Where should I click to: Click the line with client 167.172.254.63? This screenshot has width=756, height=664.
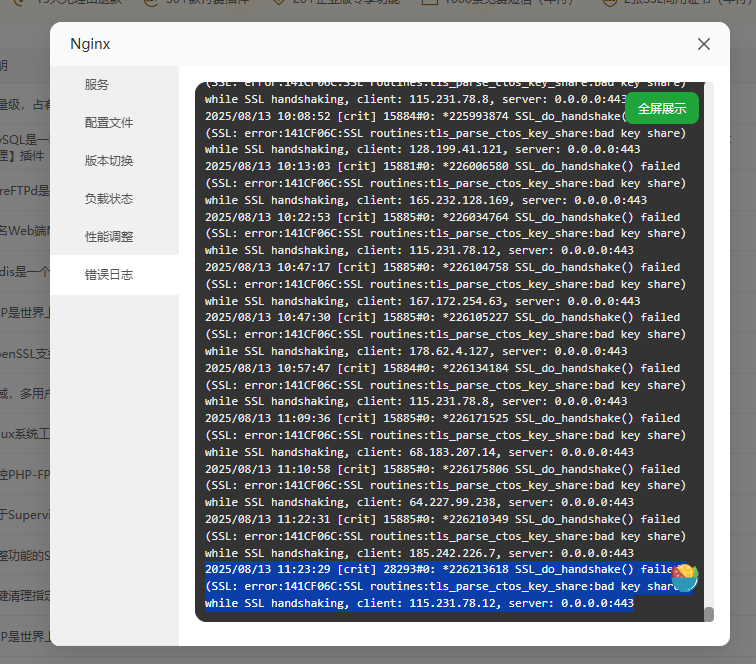pos(422,301)
